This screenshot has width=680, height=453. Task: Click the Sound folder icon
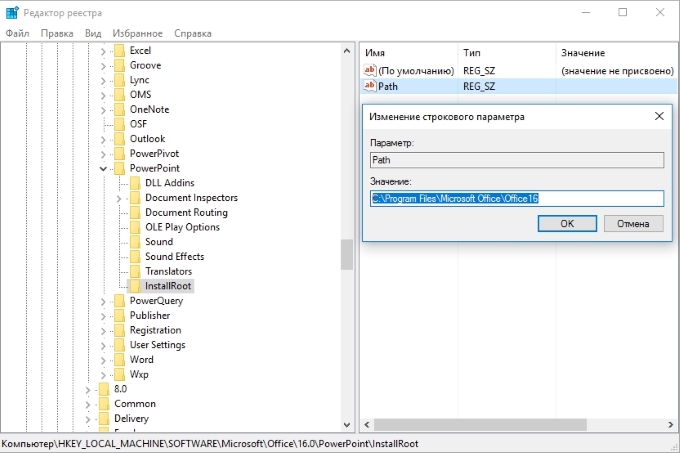(x=135, y=242)
